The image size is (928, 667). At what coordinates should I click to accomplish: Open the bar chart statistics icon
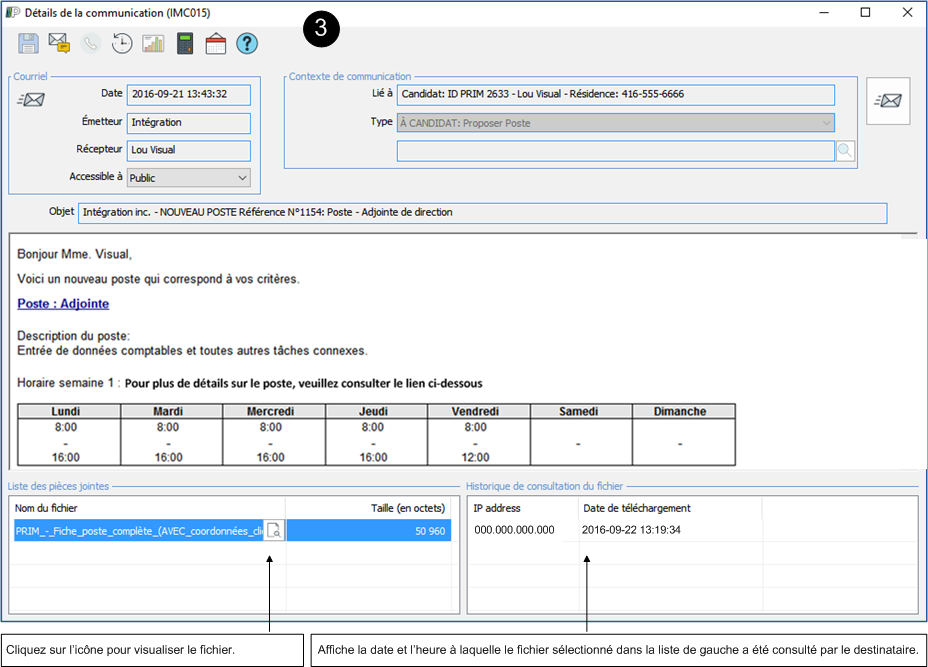pyautogui.click(x=153, y=43)
